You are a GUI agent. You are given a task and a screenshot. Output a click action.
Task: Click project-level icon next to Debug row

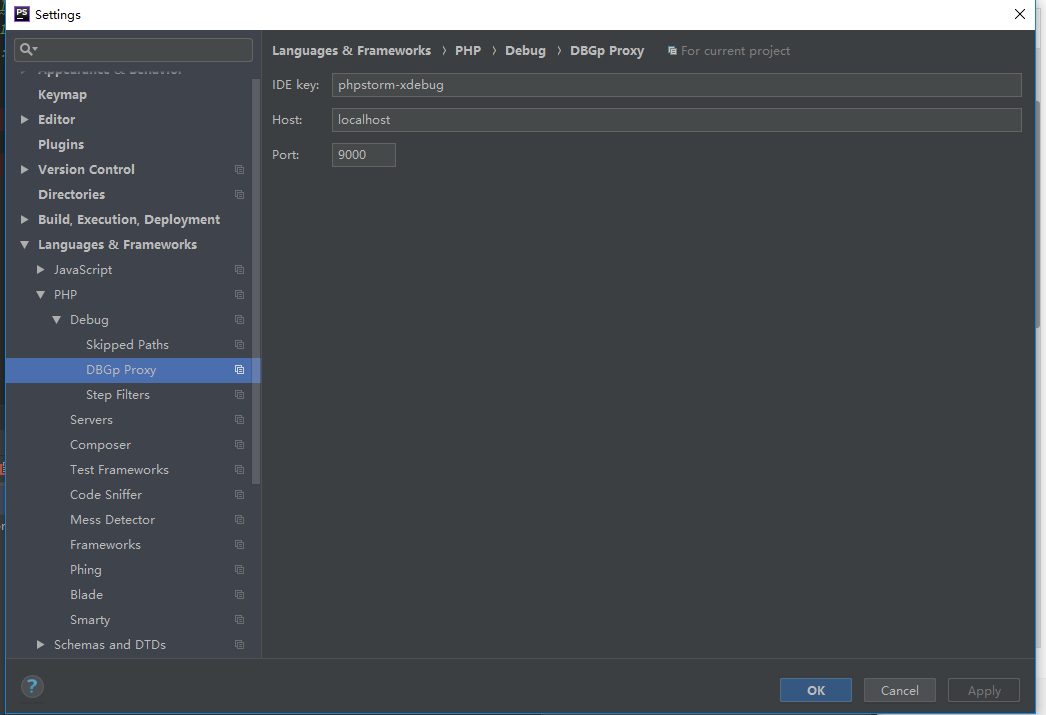(239, 319)
